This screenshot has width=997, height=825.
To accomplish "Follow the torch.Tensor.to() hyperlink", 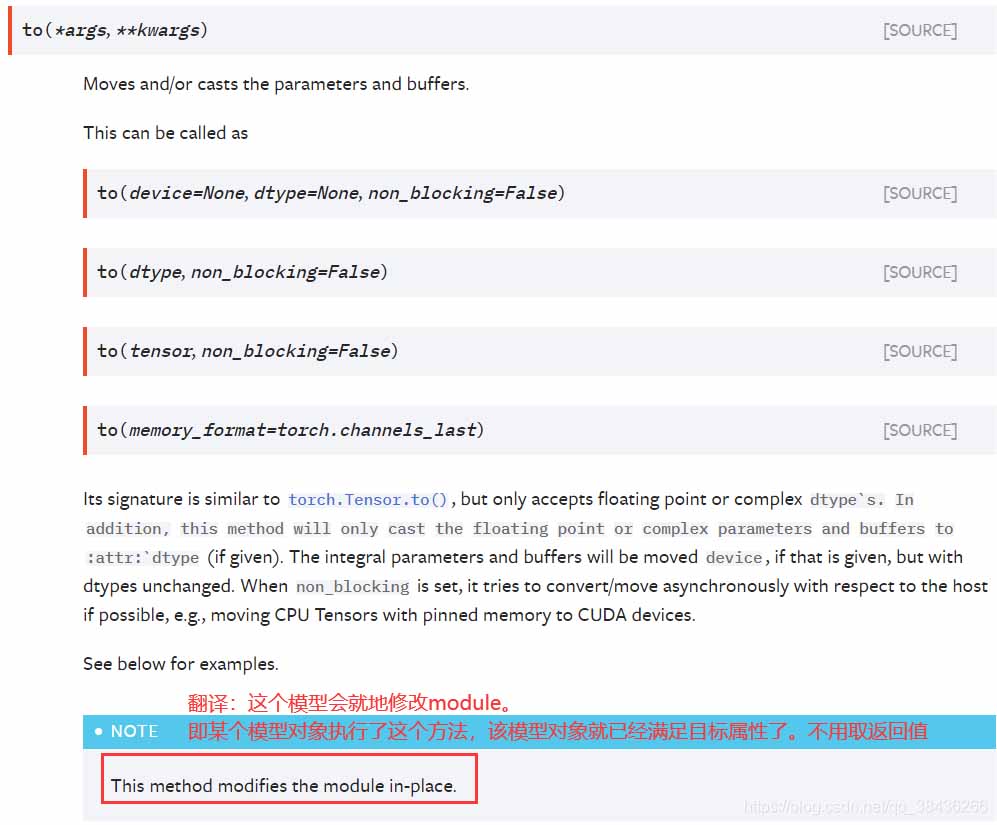I will pyautogui.click(x=368, y=499).
